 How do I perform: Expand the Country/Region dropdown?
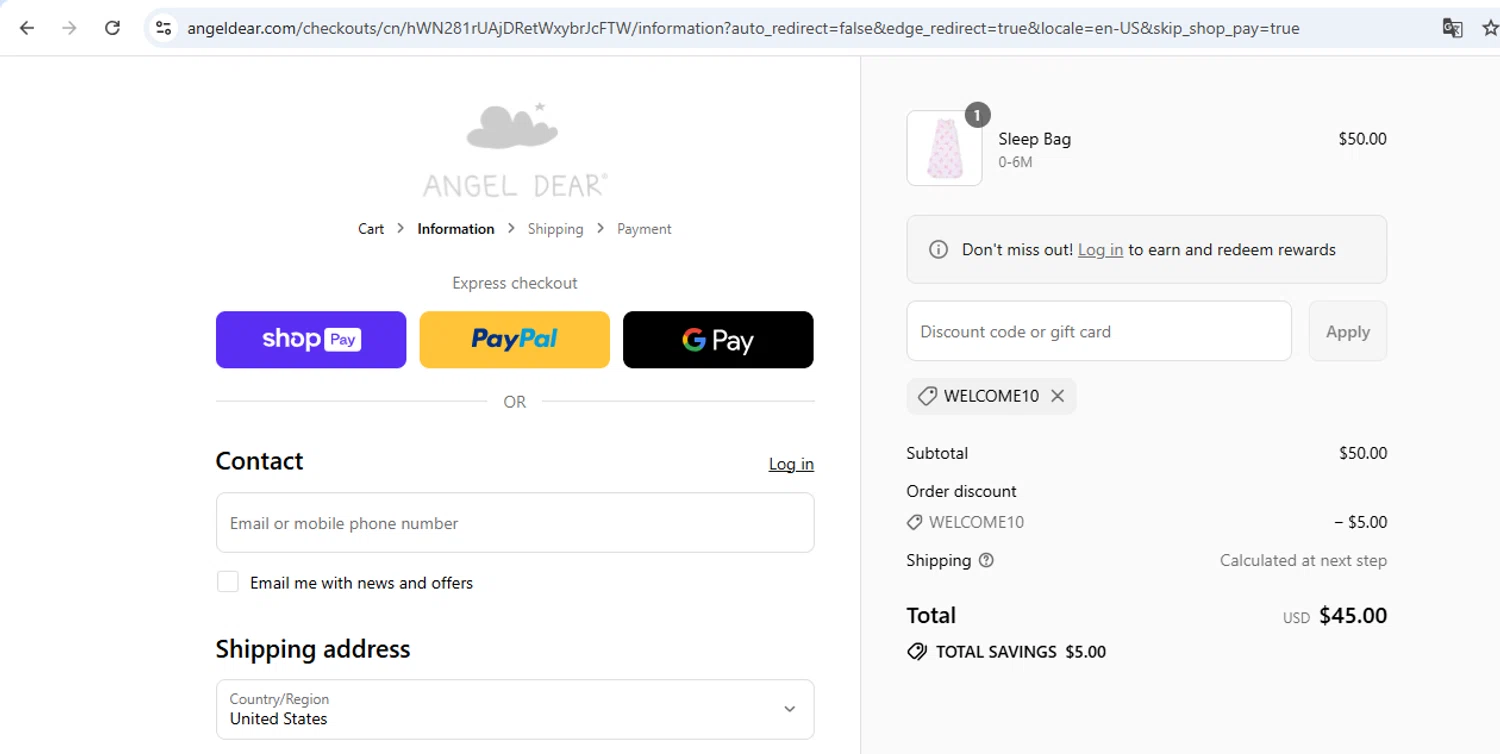(515, 709)
